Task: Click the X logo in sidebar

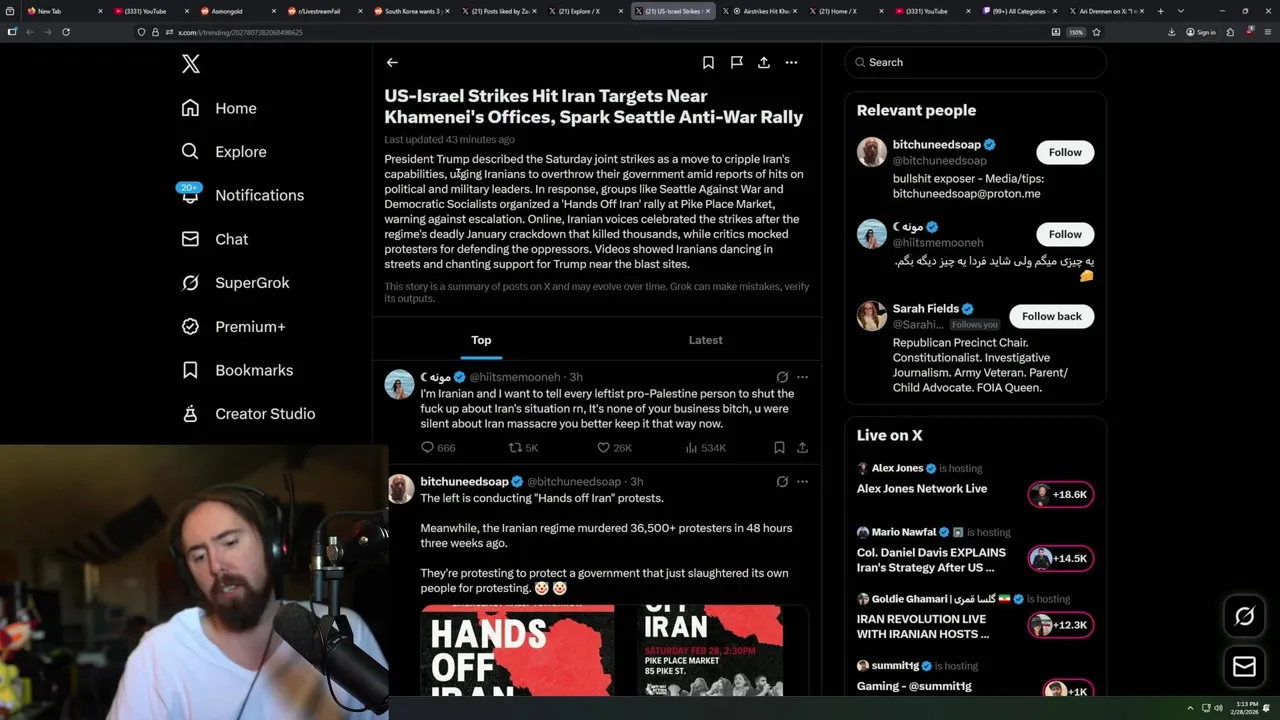Action: click(190, 64)
